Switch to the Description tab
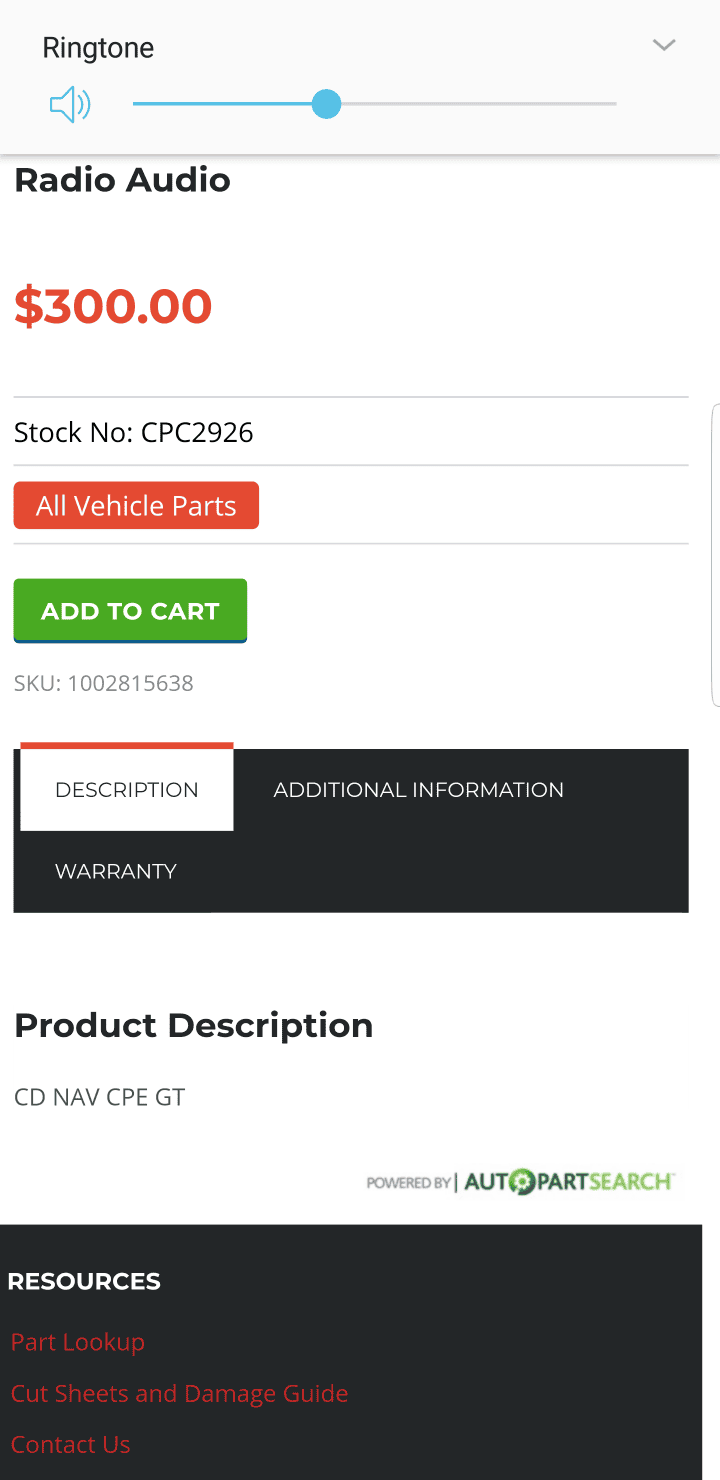720x1480 pixels. tap(127, 789)
